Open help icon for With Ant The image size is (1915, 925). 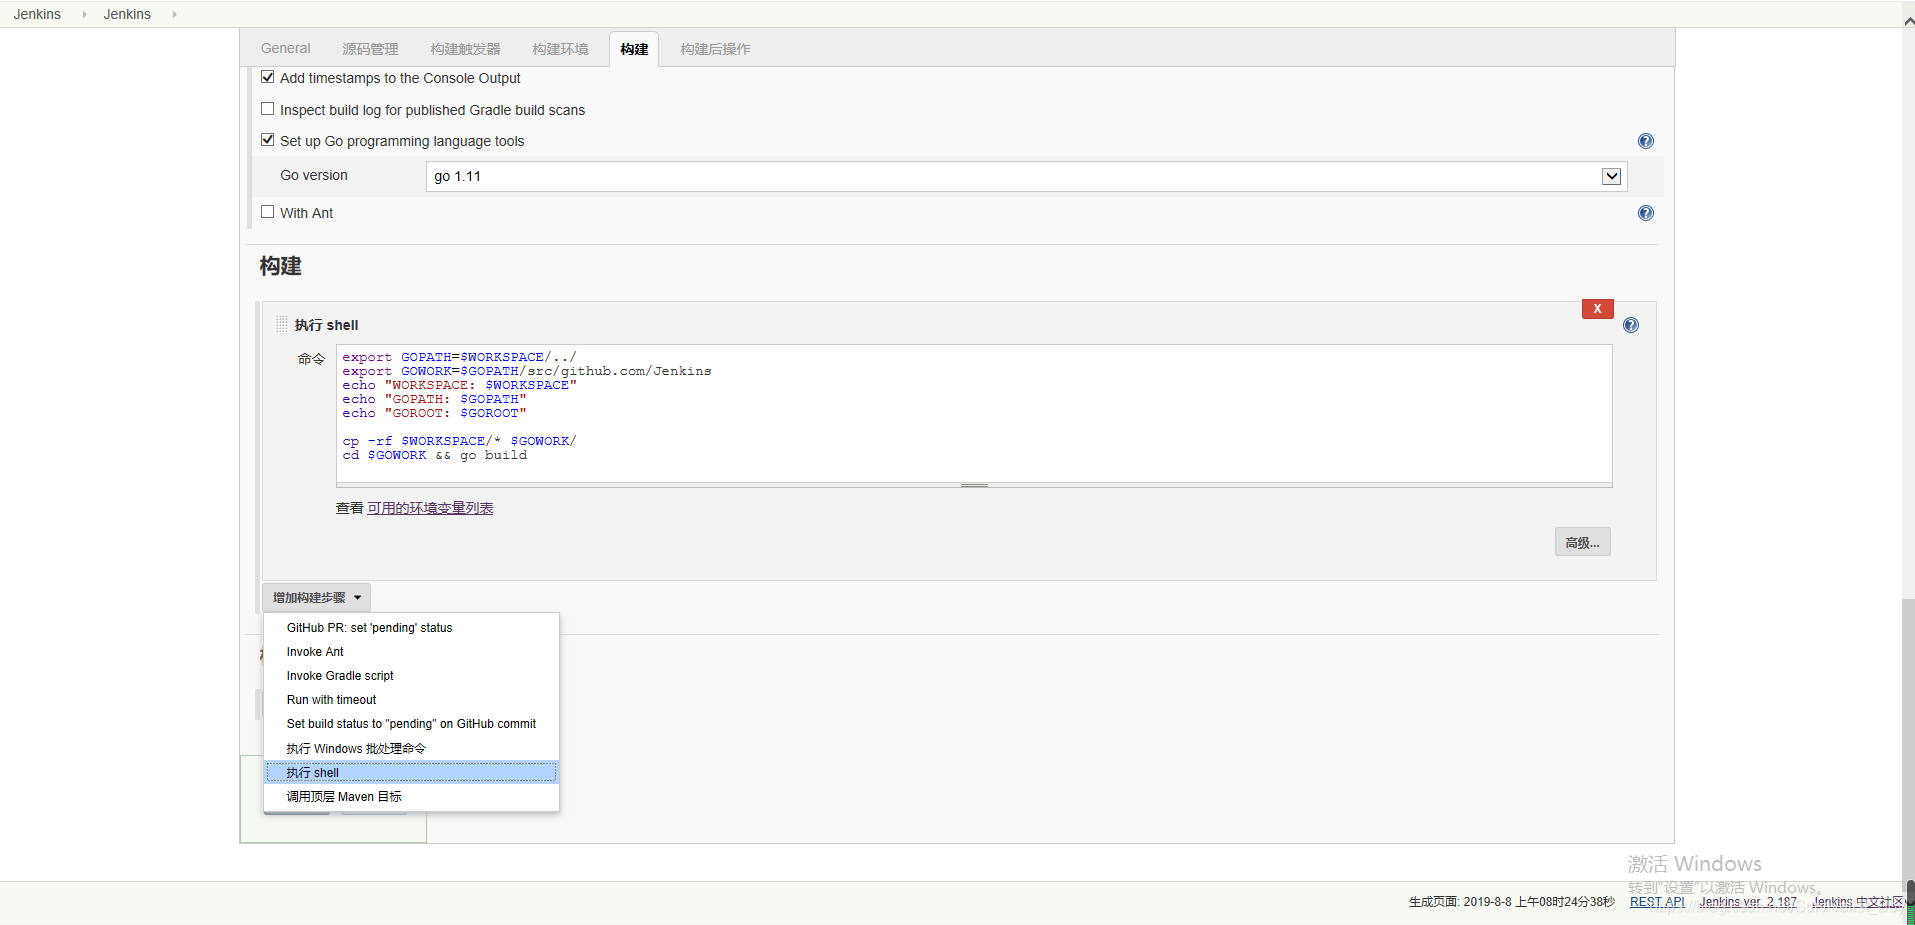1645,213
